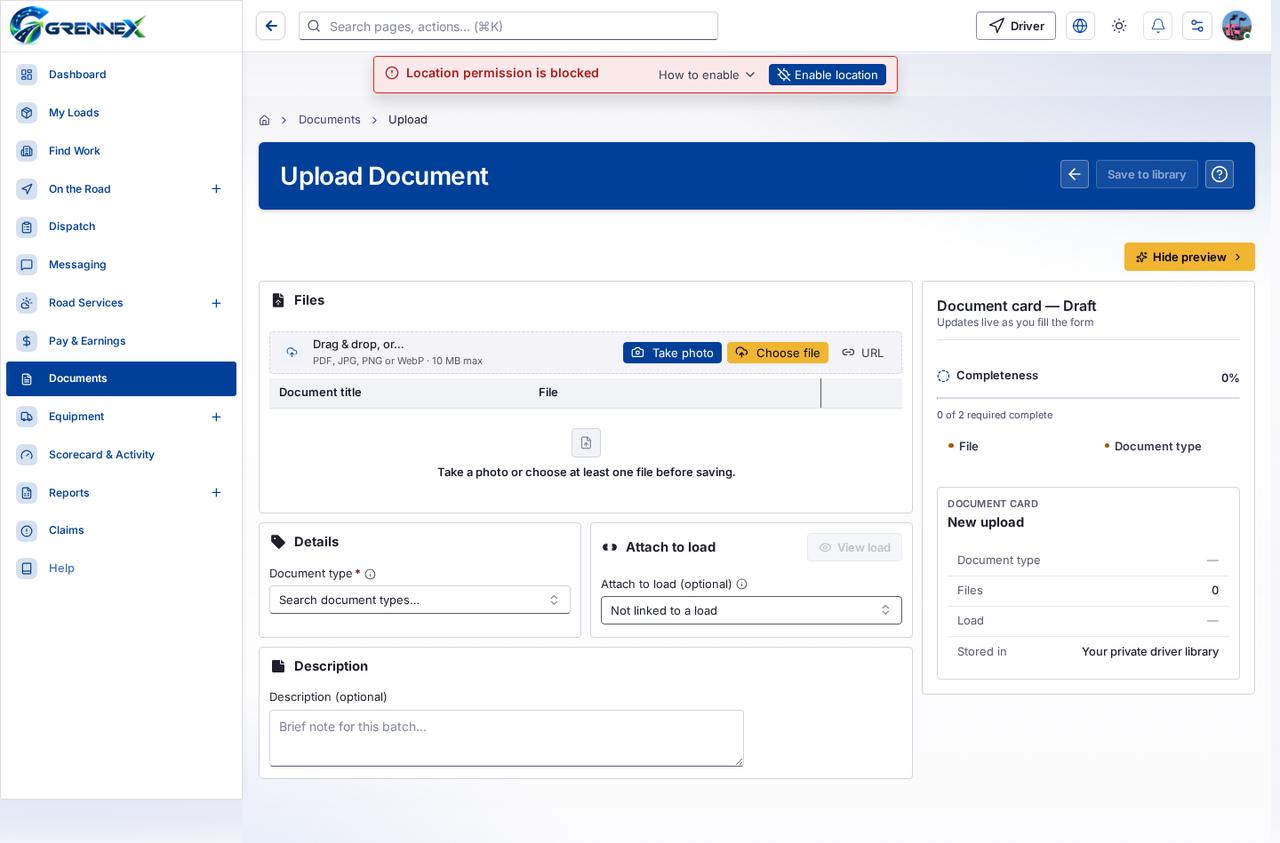Click into the Description text area
1280x843 pixels.
coord(506,738)
